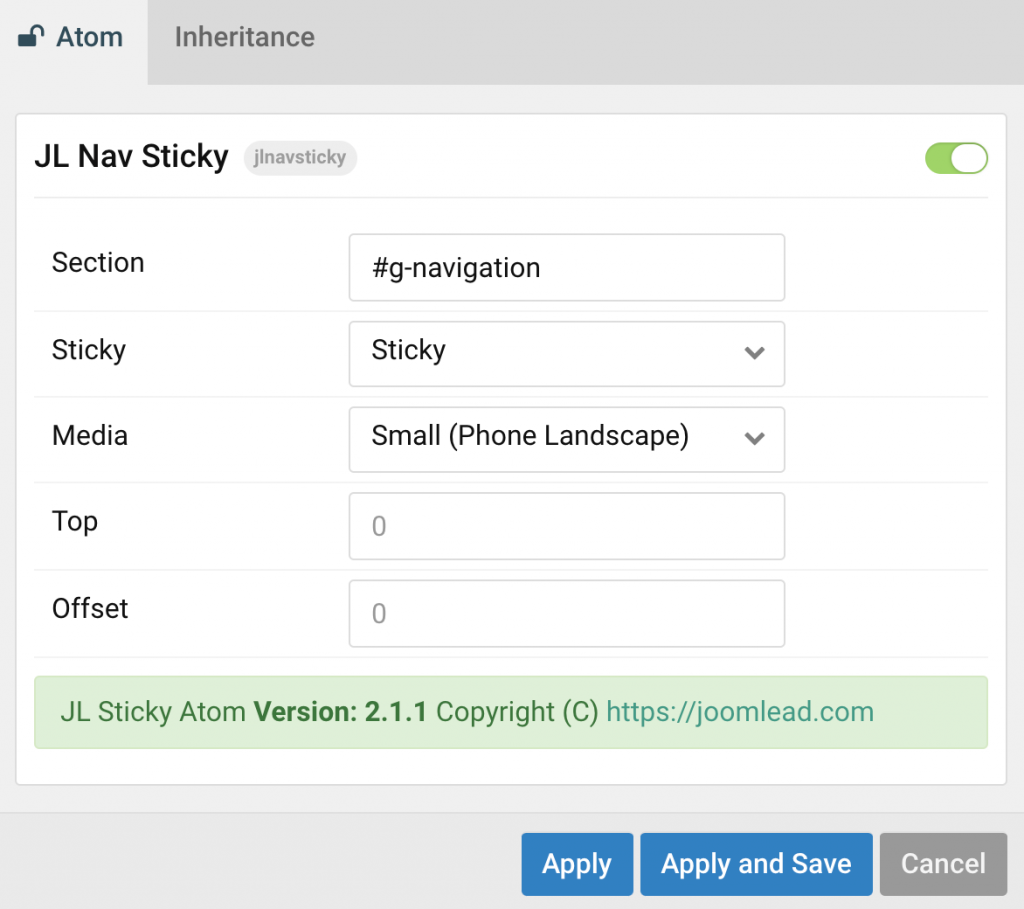Select the Top value input field

coord(566,526)
